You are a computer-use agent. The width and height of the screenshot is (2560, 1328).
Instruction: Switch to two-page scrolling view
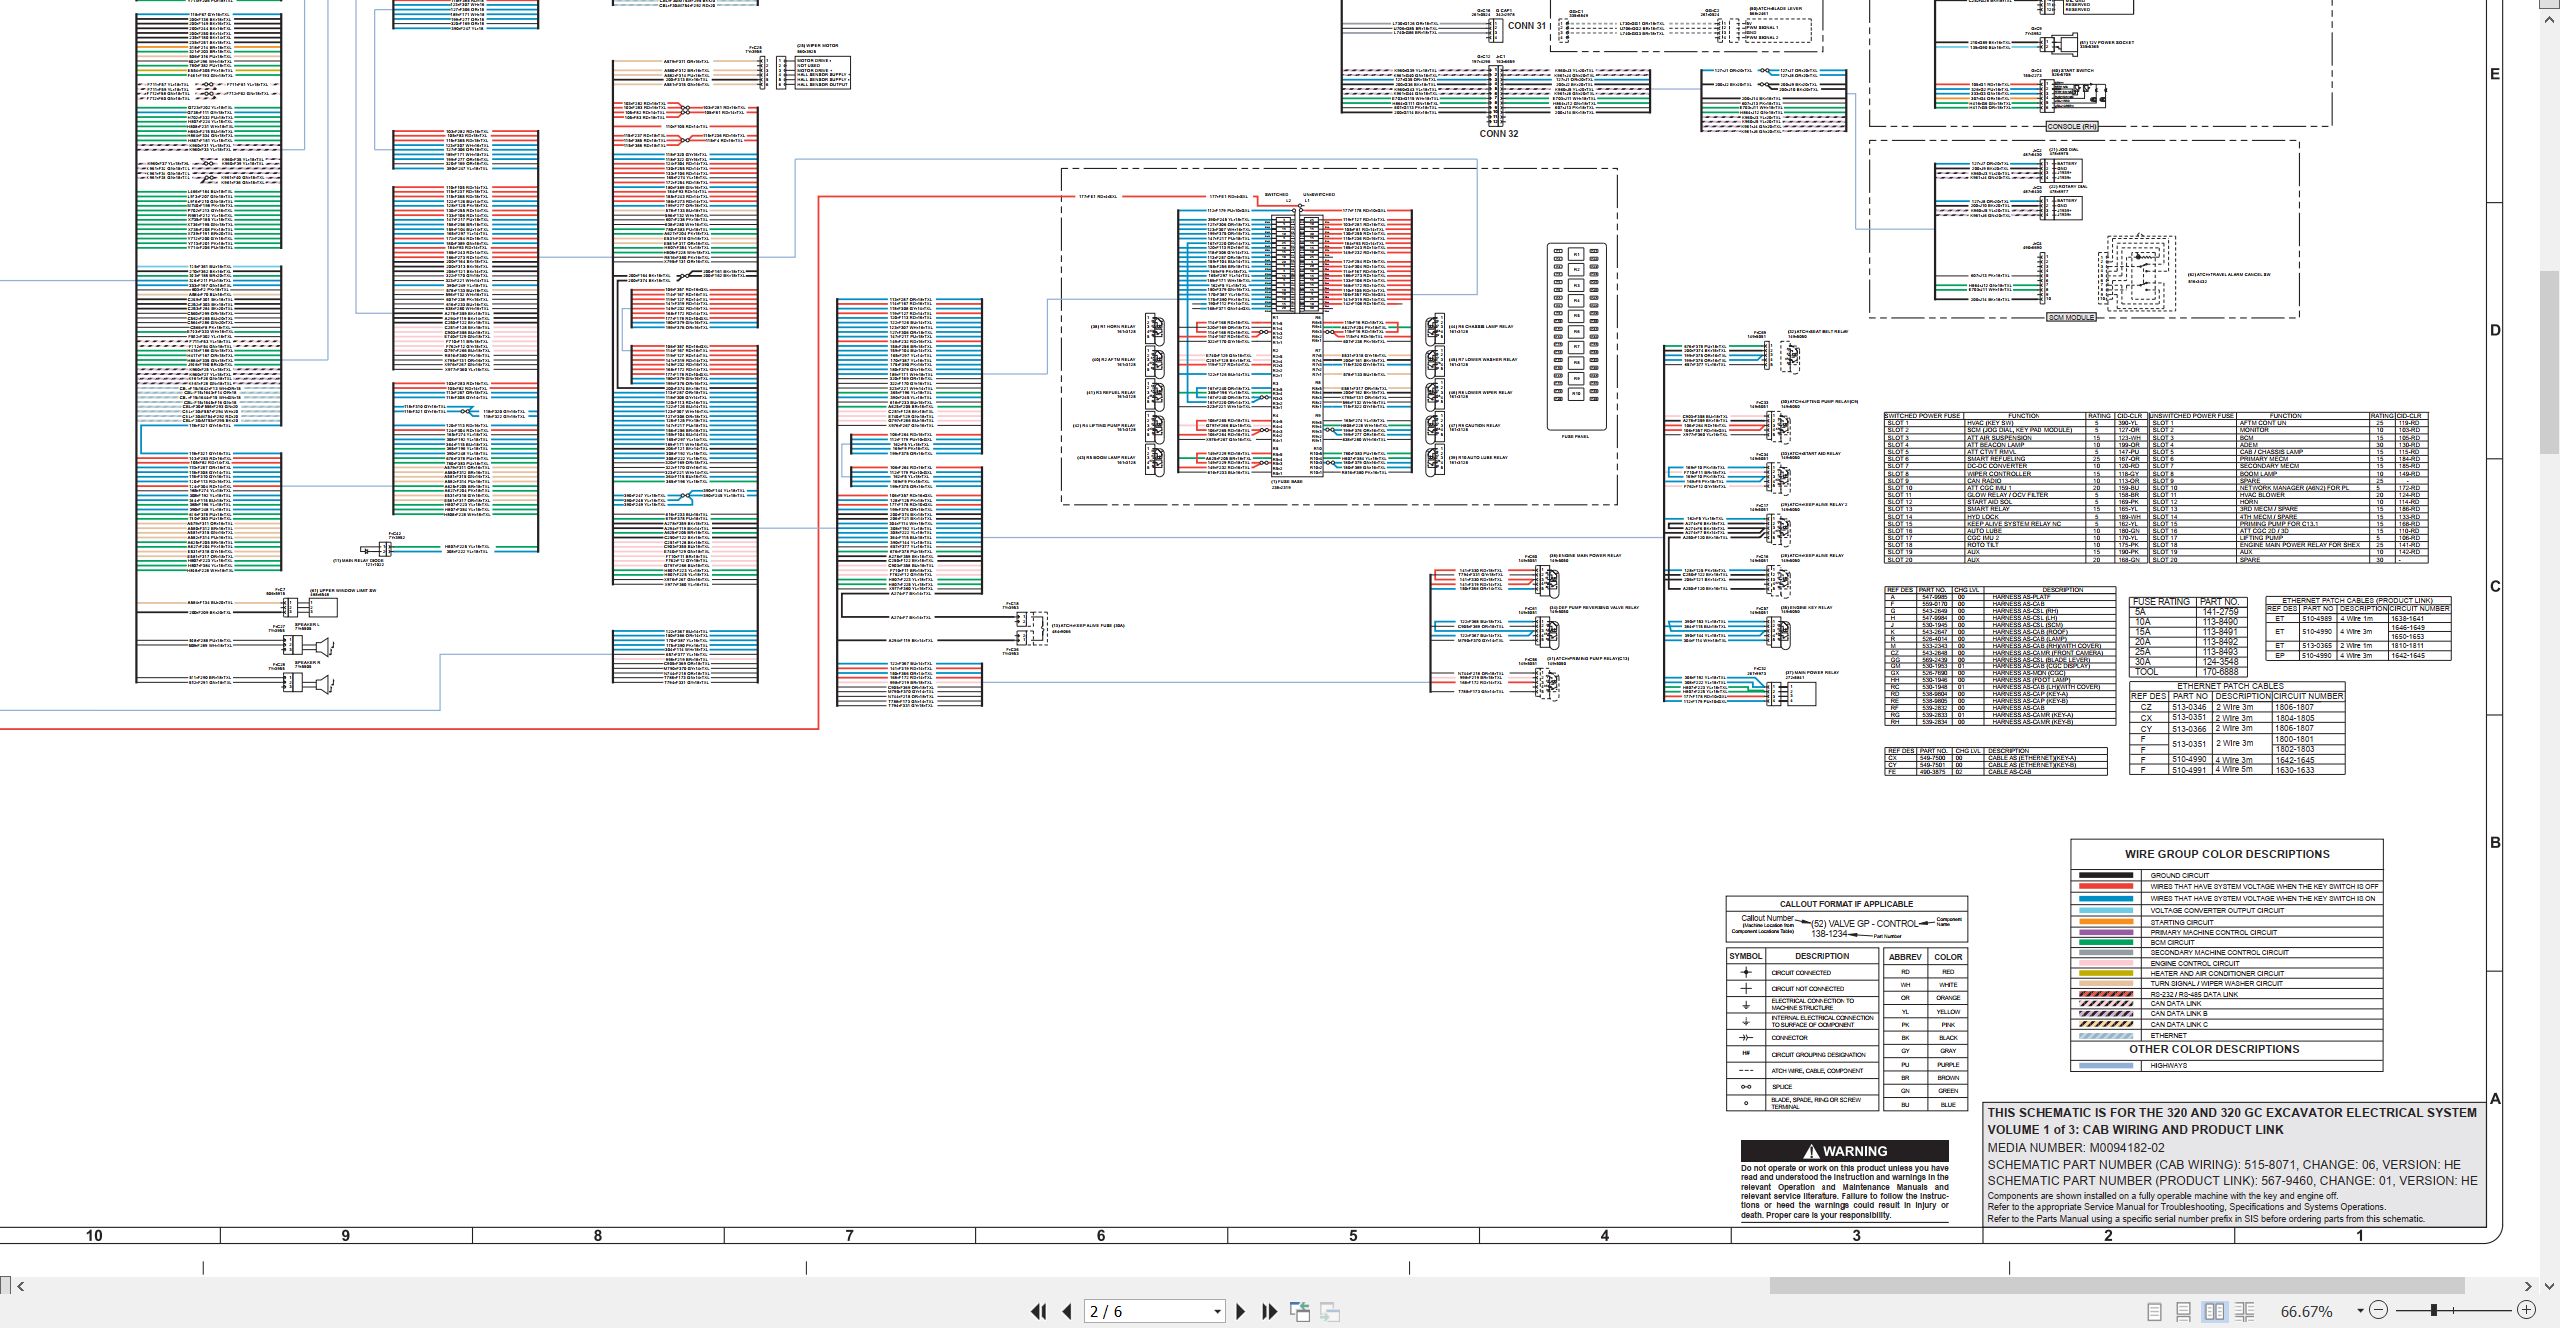[x=2244, y=1311]
